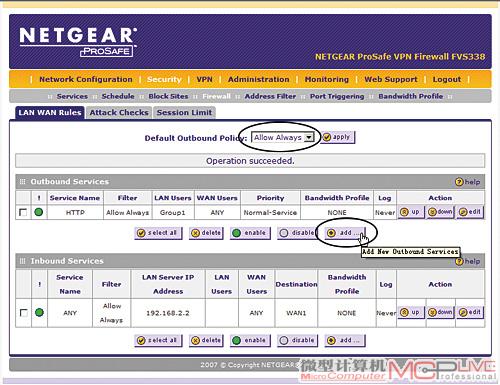Image resolution: width=500 pixels, height=385 pixels.
Task: Open the Security menu
Action: pyautogui.click(x=164, y=79)
